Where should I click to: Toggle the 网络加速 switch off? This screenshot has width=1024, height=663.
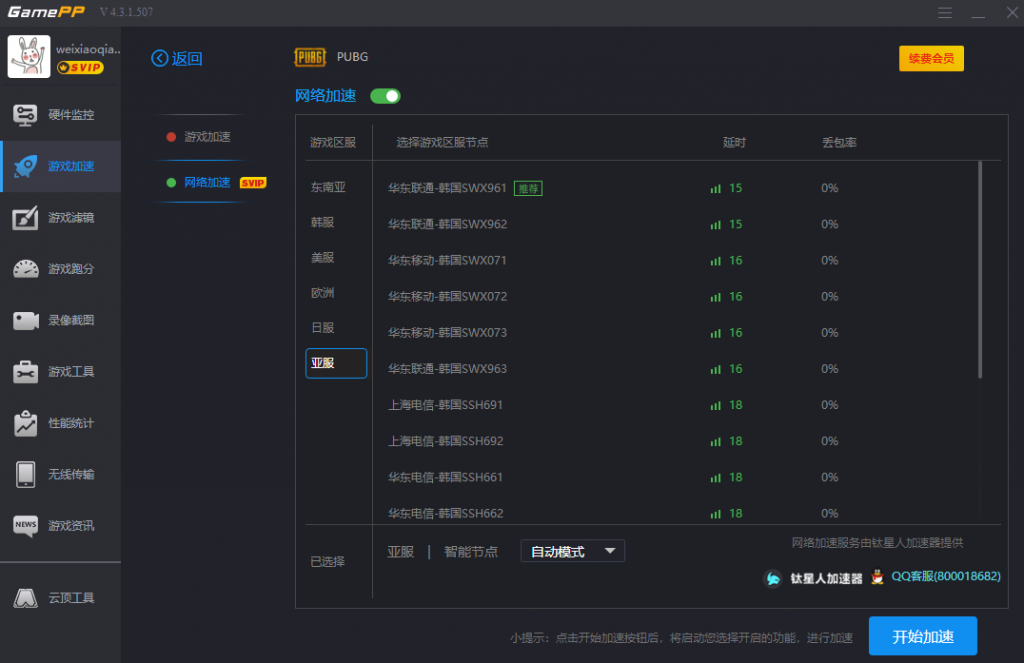385,96
